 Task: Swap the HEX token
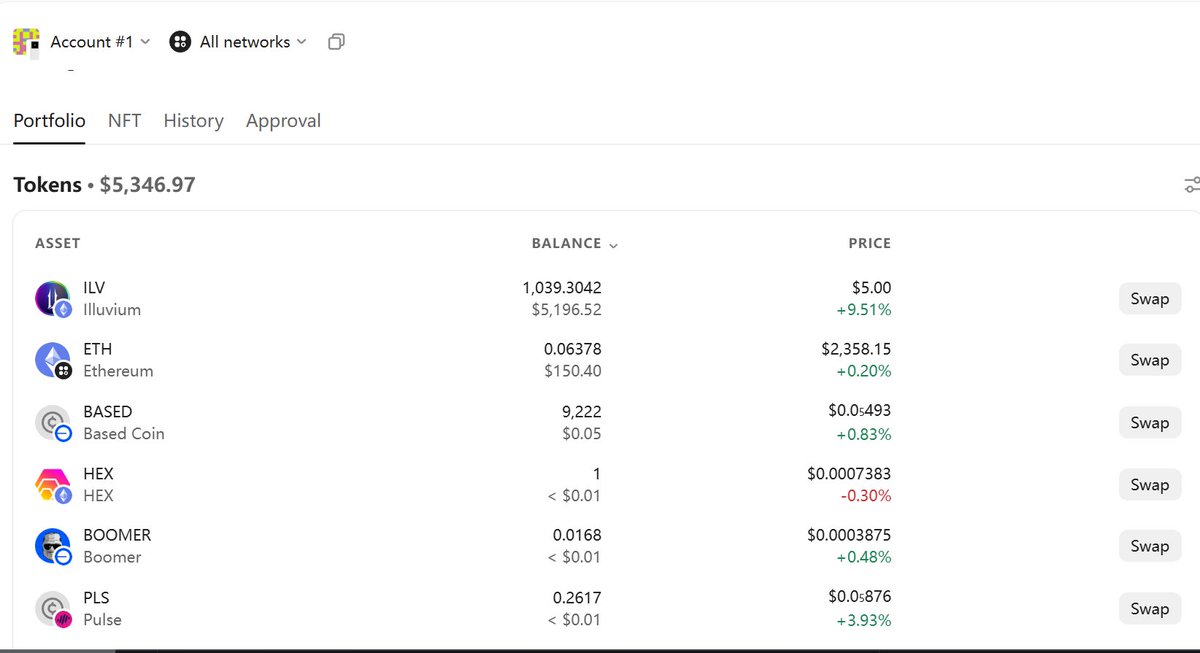coord(1149,484)
